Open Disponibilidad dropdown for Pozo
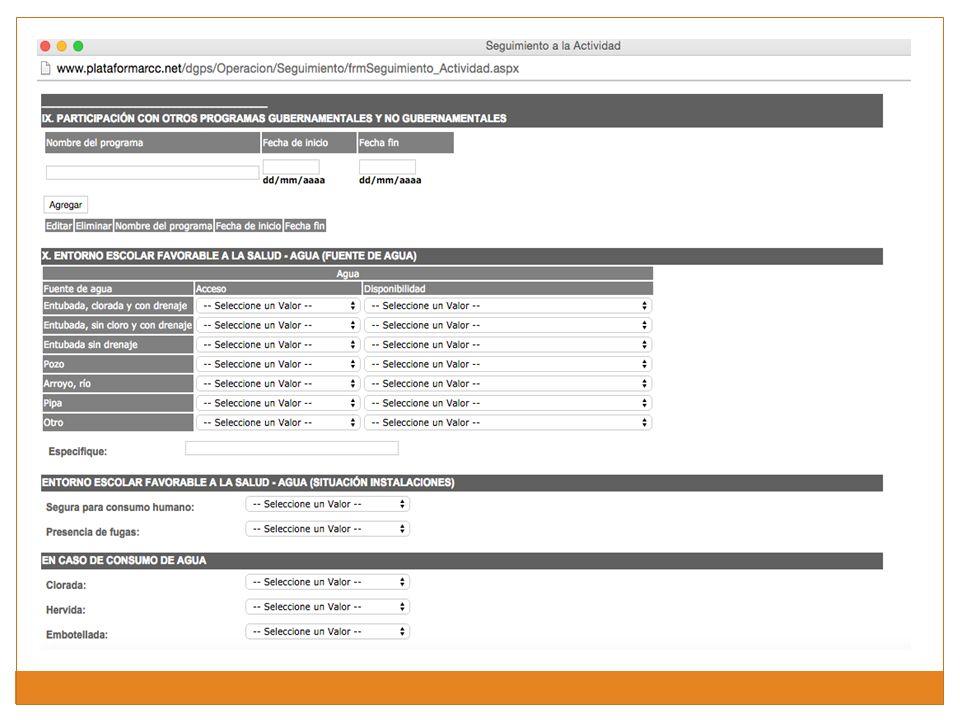960x720 pixels. click(x=508, y=364)
